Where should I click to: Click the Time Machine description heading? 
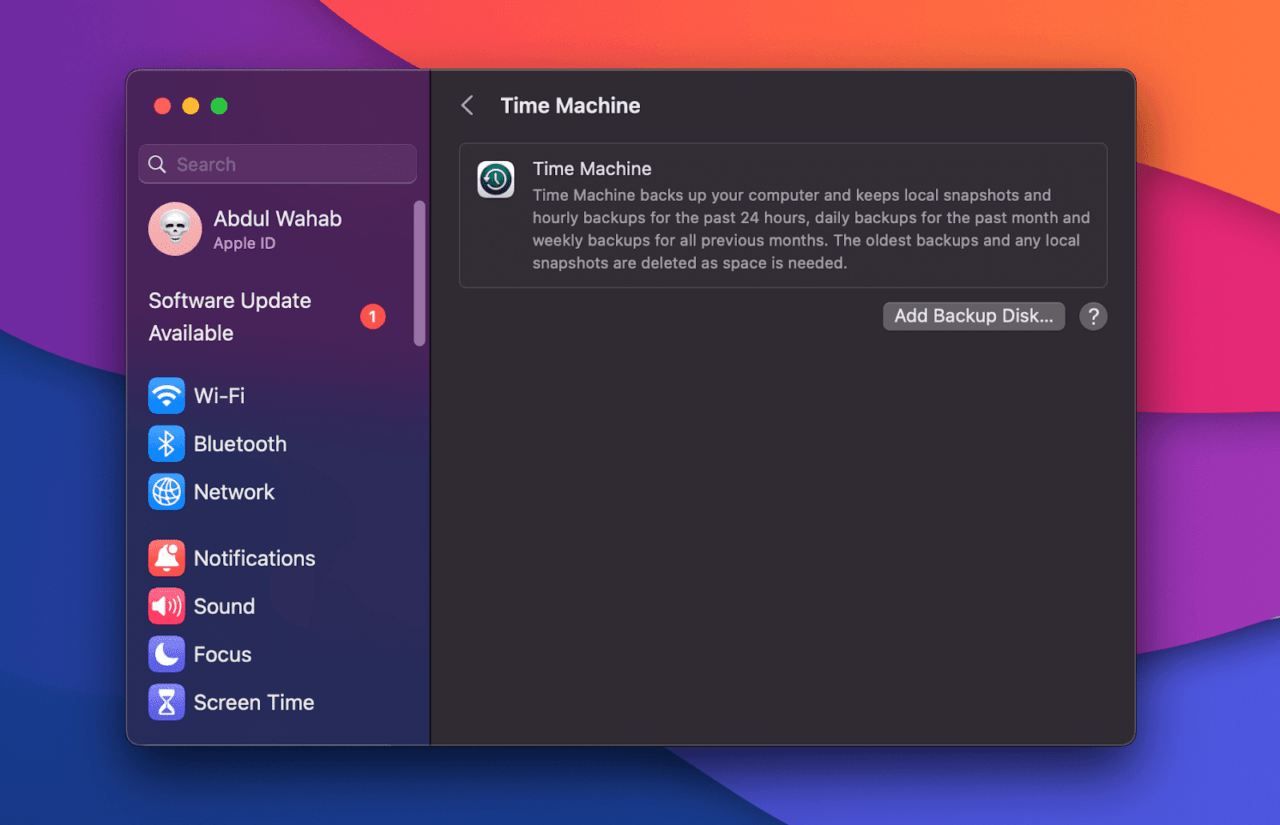592,169
